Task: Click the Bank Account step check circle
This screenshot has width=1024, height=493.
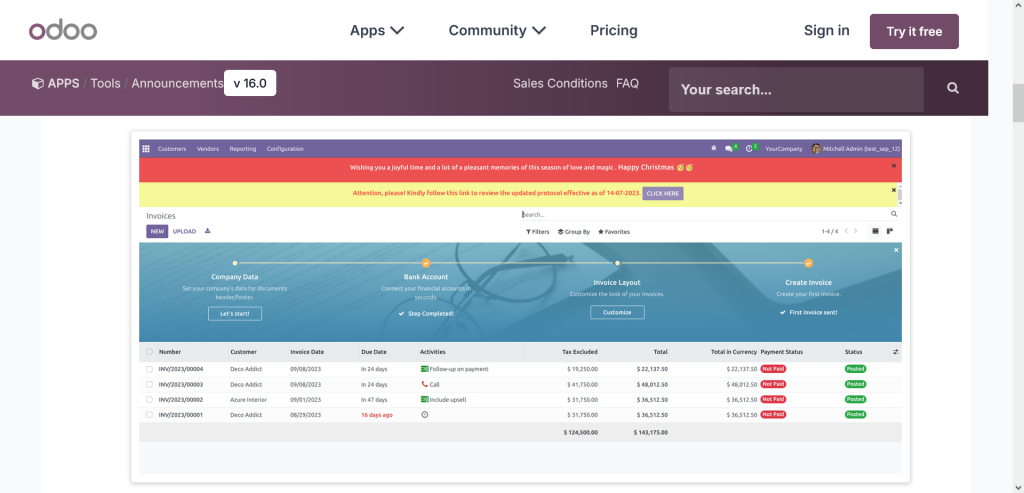Action: [x=426, y=263]
